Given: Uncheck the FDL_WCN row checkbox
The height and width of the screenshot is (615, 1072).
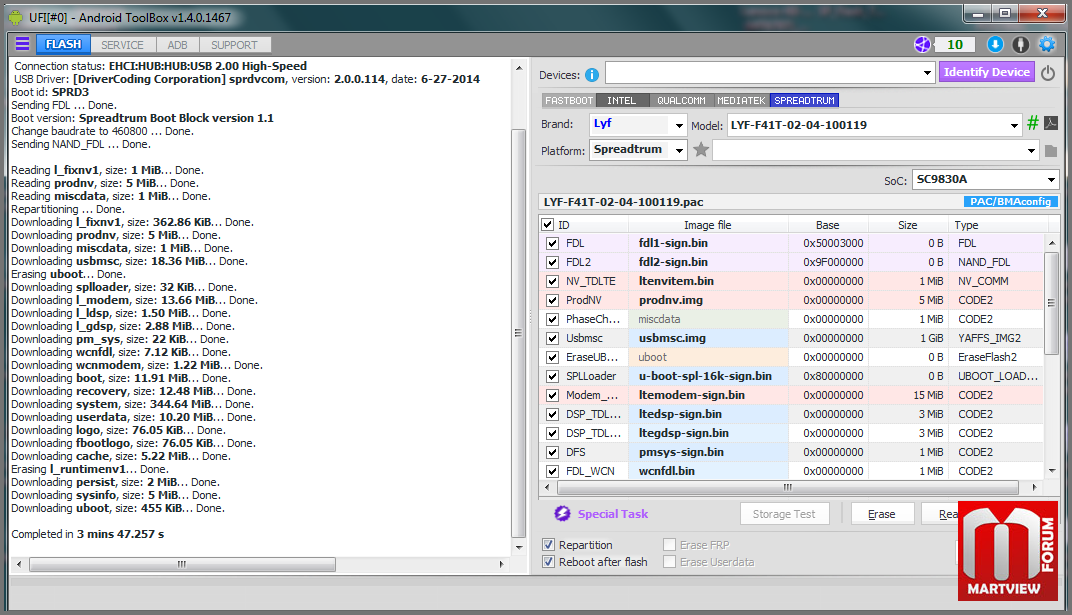Looking at the screenshot, I should [x=552, y=472].
